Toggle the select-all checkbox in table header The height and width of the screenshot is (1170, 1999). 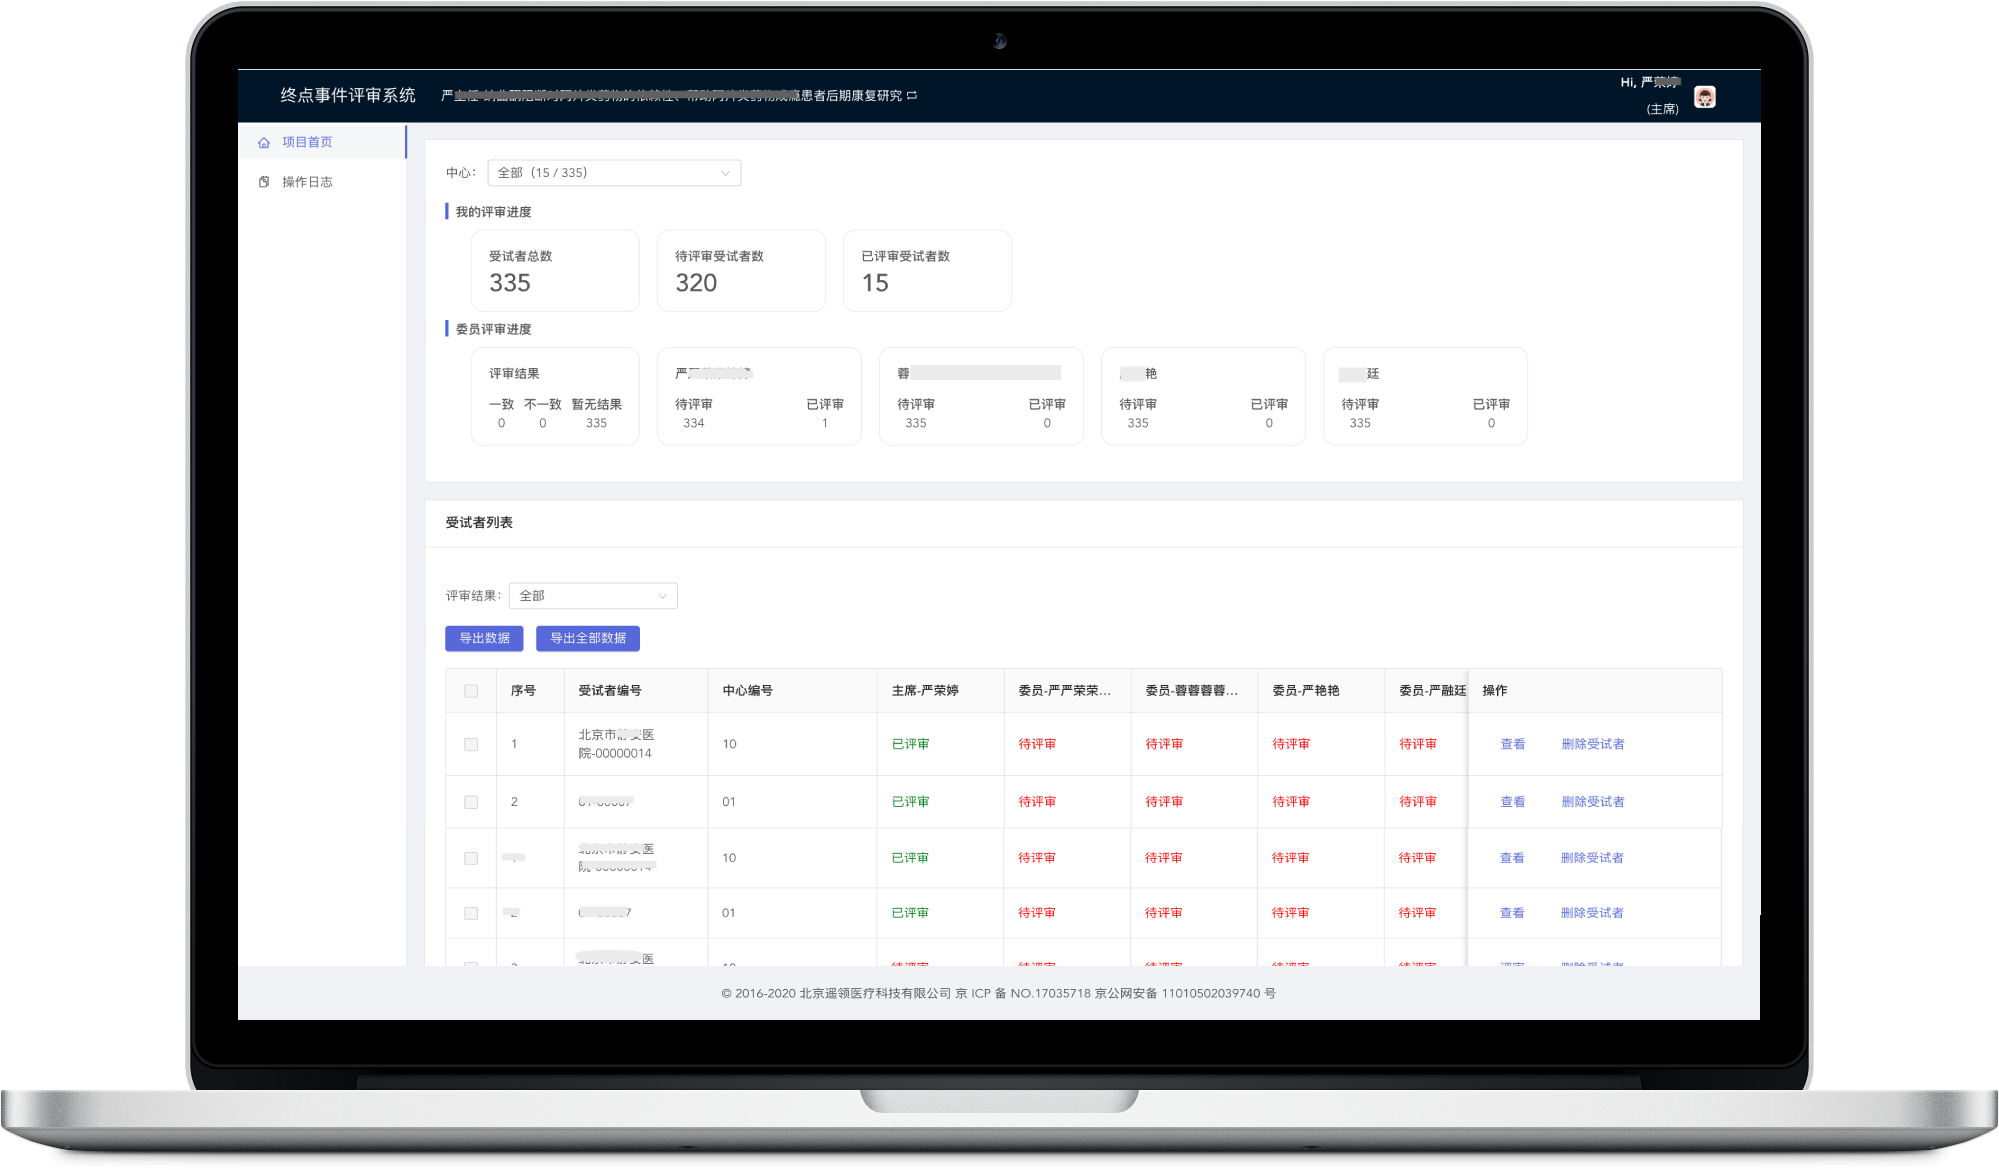[x=471, y=691]
